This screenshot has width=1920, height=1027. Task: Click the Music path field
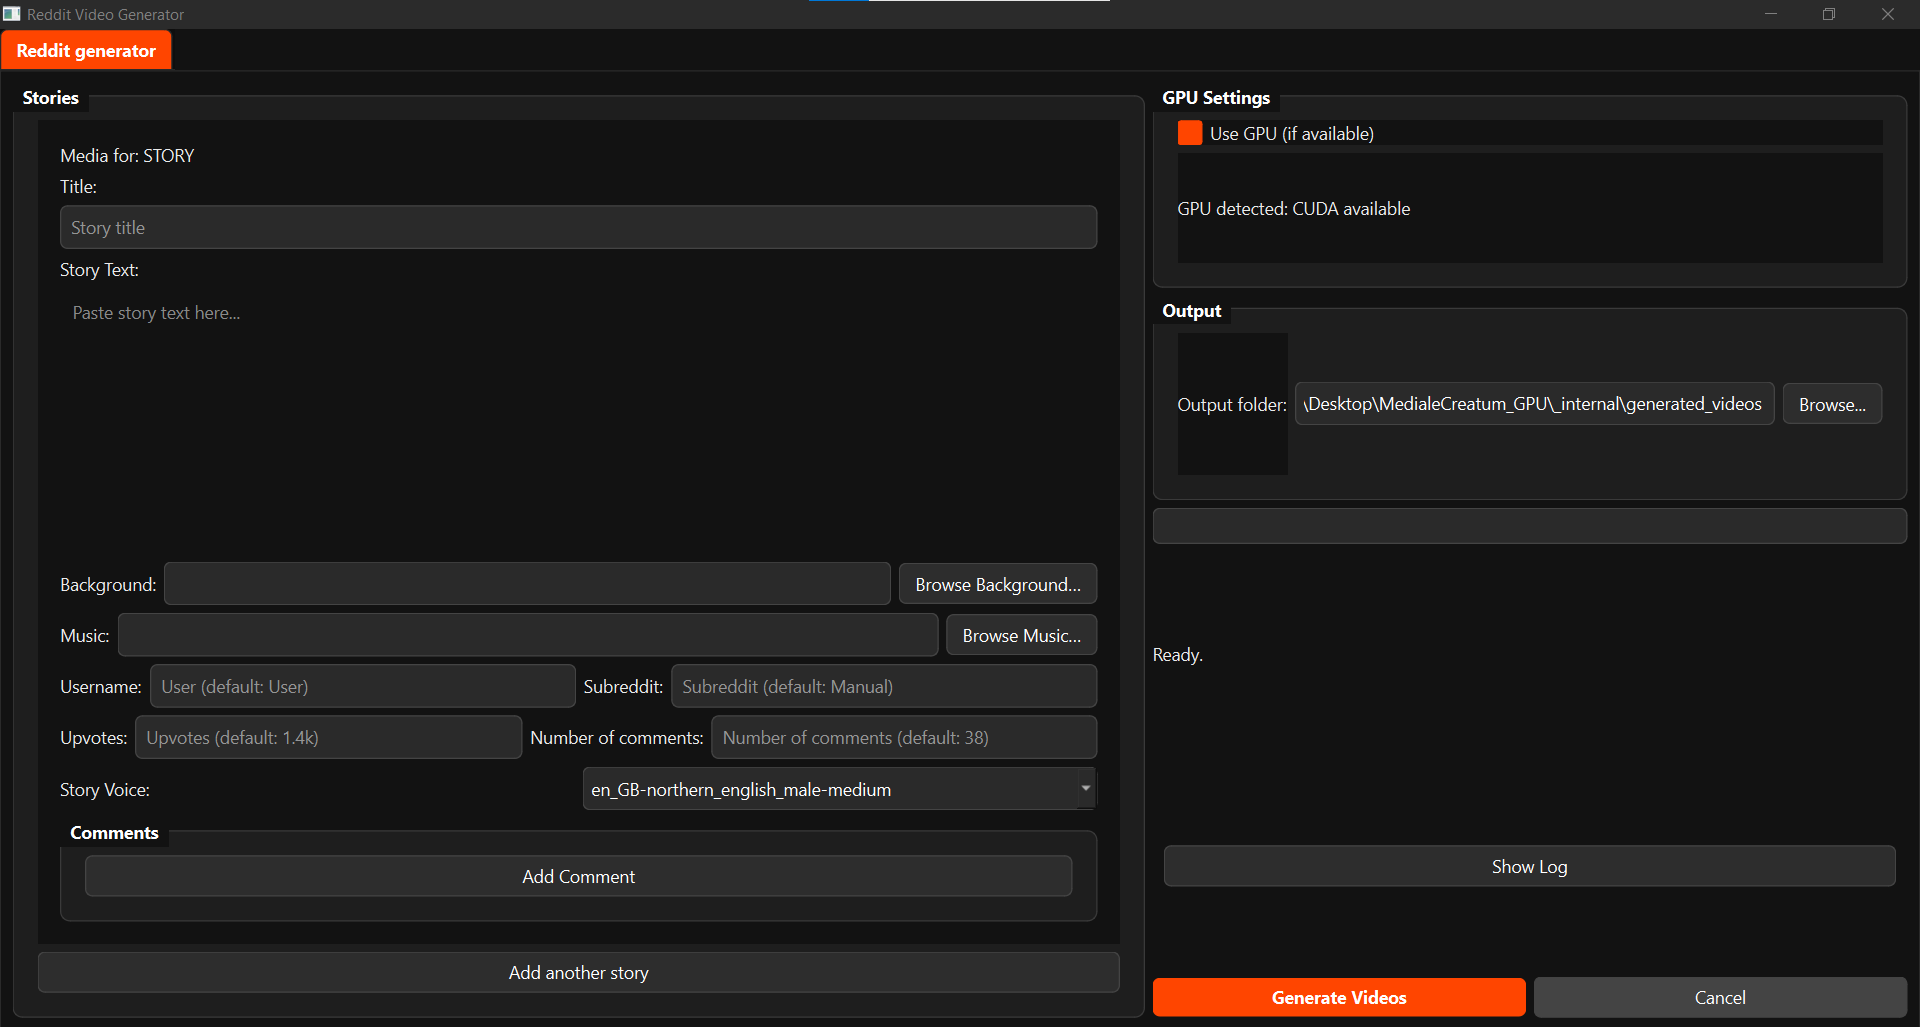coord(528,635)
